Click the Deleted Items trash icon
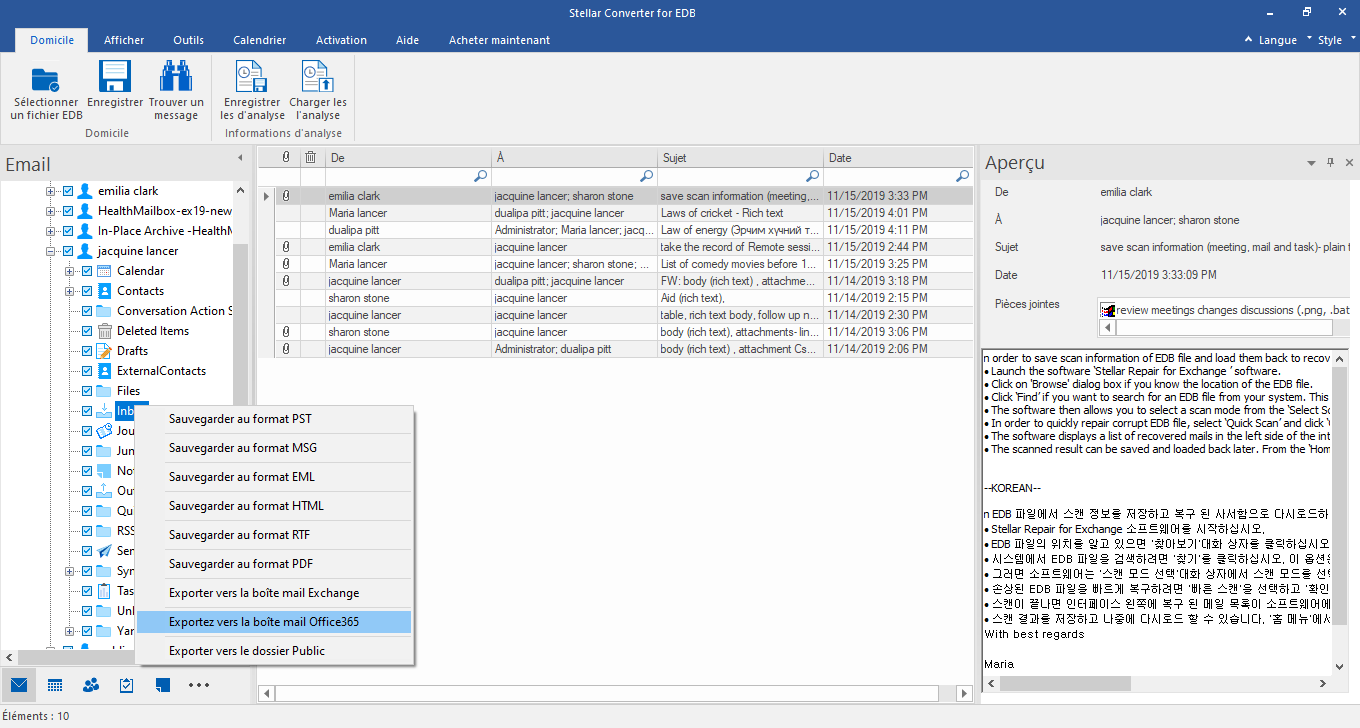Image resolution: width=1360 pixels, height=728 pixels. 104,331
